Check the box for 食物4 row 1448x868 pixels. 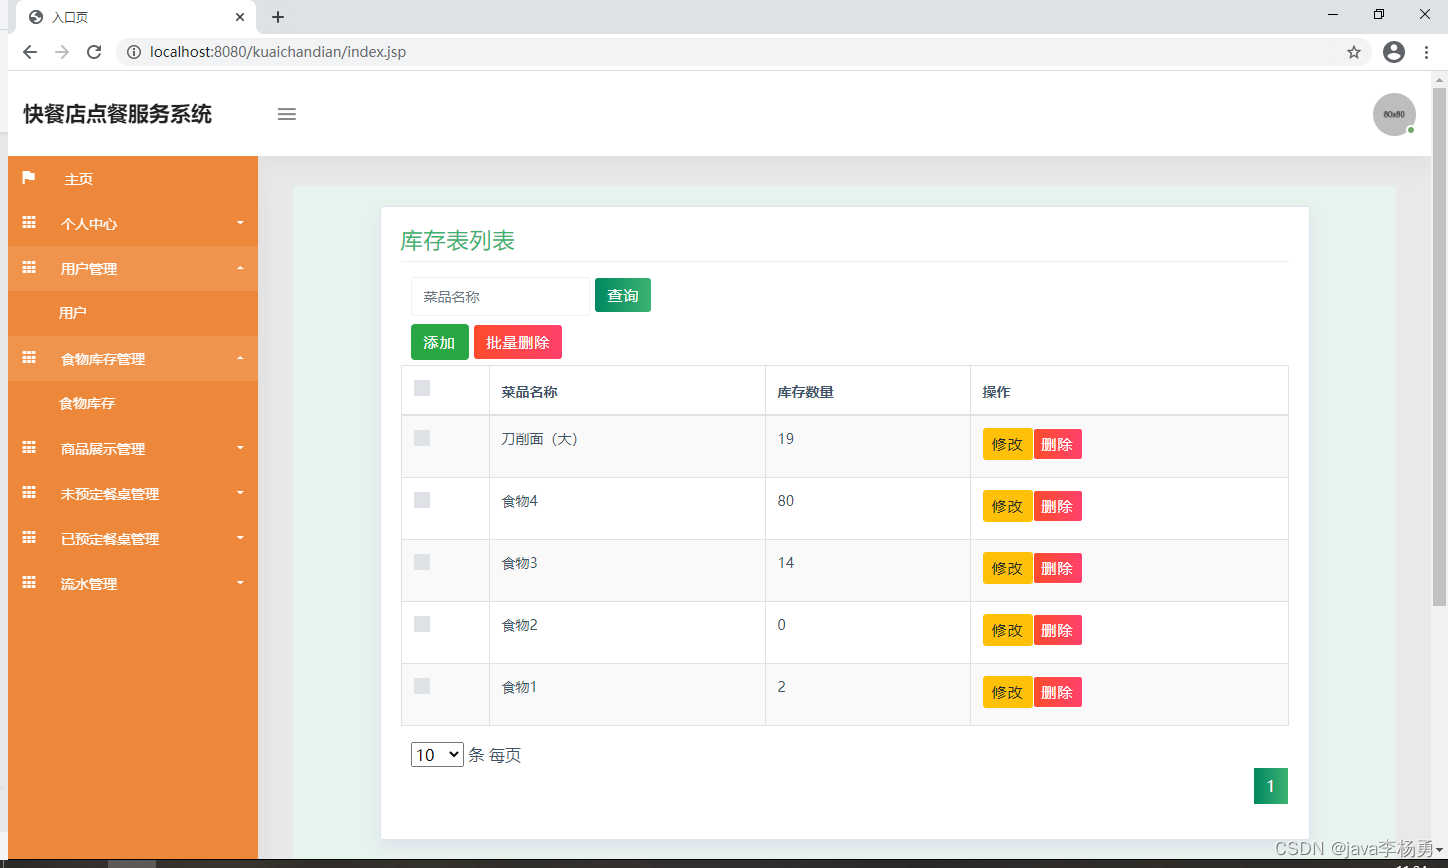422,500
